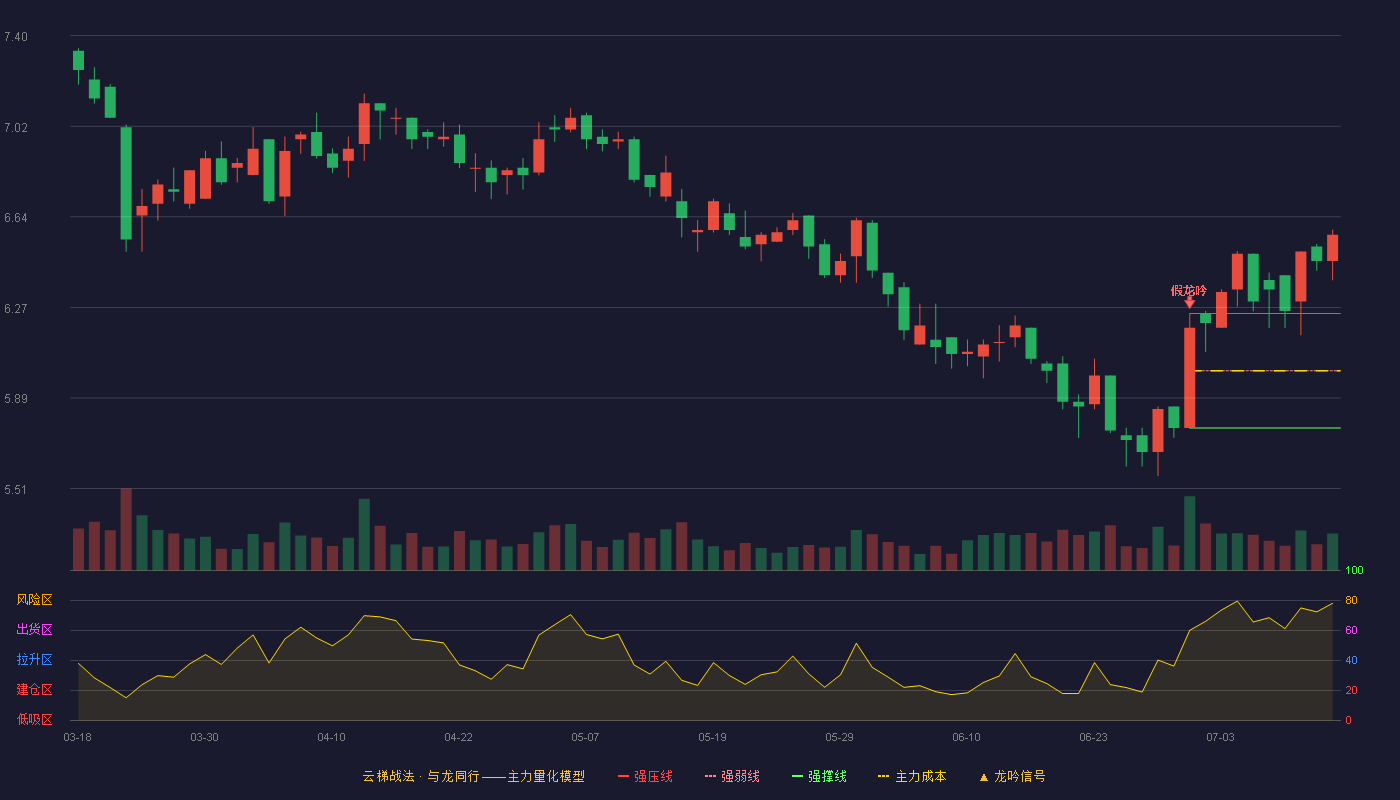Toggle the 强撑线 legend series

click(819, 777)
